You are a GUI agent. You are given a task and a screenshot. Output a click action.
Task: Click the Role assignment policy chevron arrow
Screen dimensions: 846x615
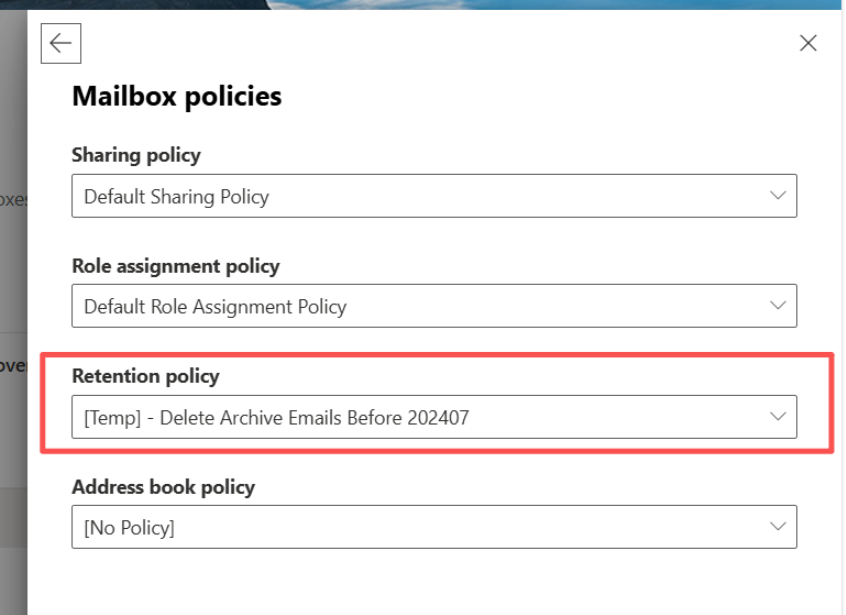point(778,305)
